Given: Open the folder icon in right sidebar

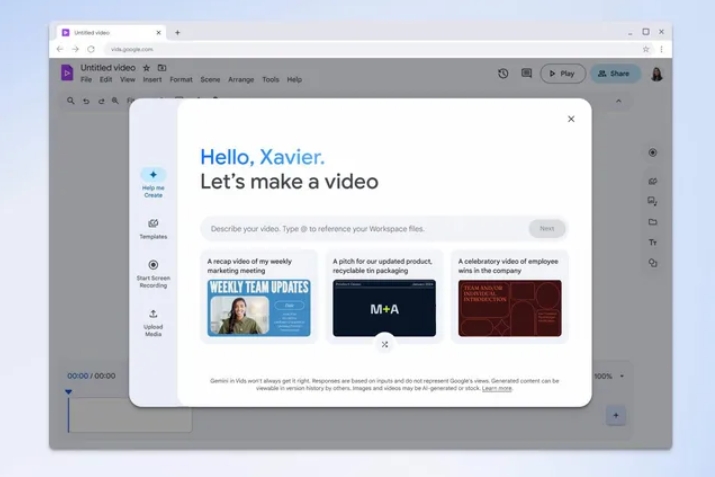Looking at the screenshot, I should [653, 222].
